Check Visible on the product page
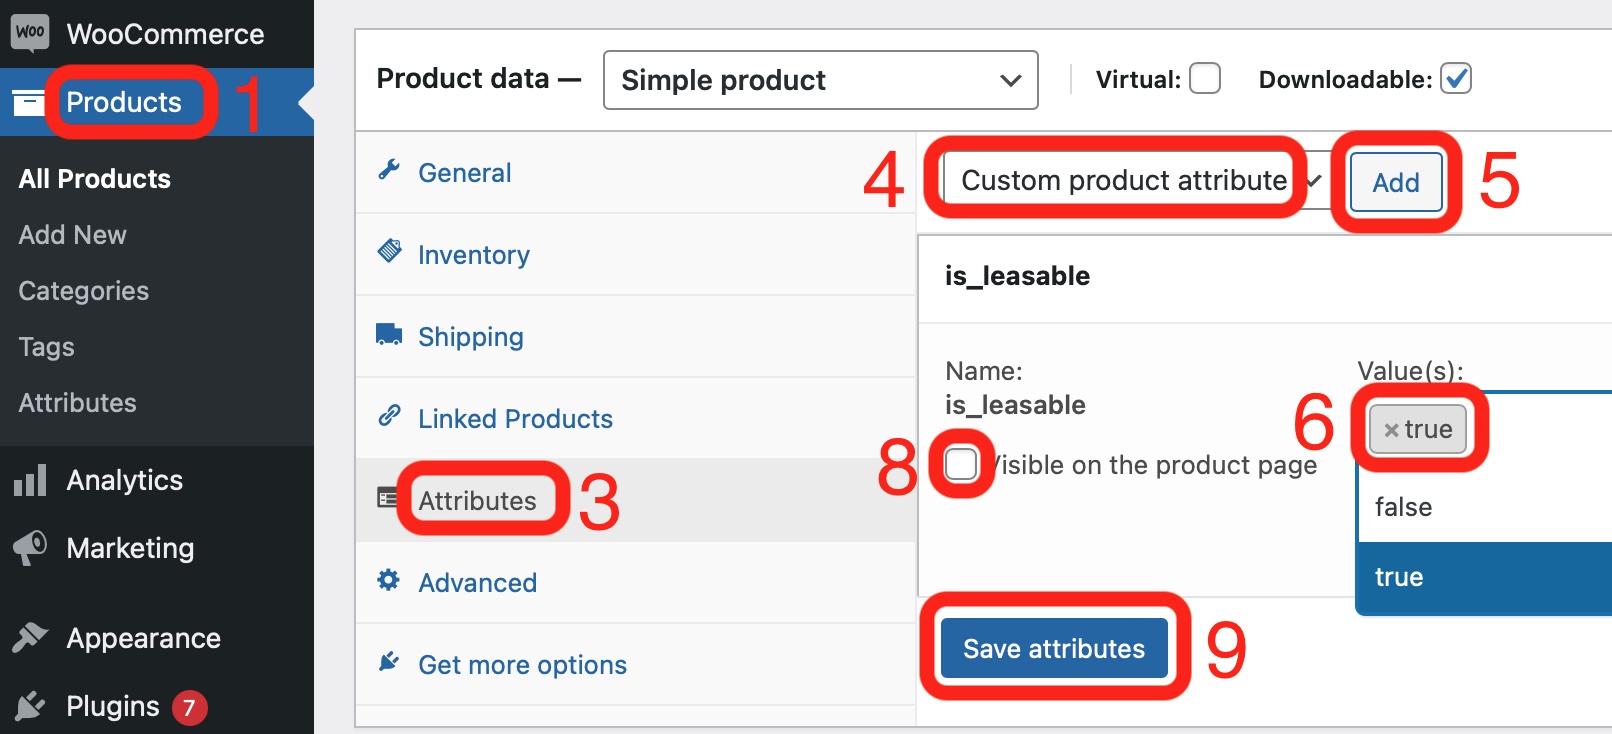The height and width of the screenshot is (734, 1612). 961,464
